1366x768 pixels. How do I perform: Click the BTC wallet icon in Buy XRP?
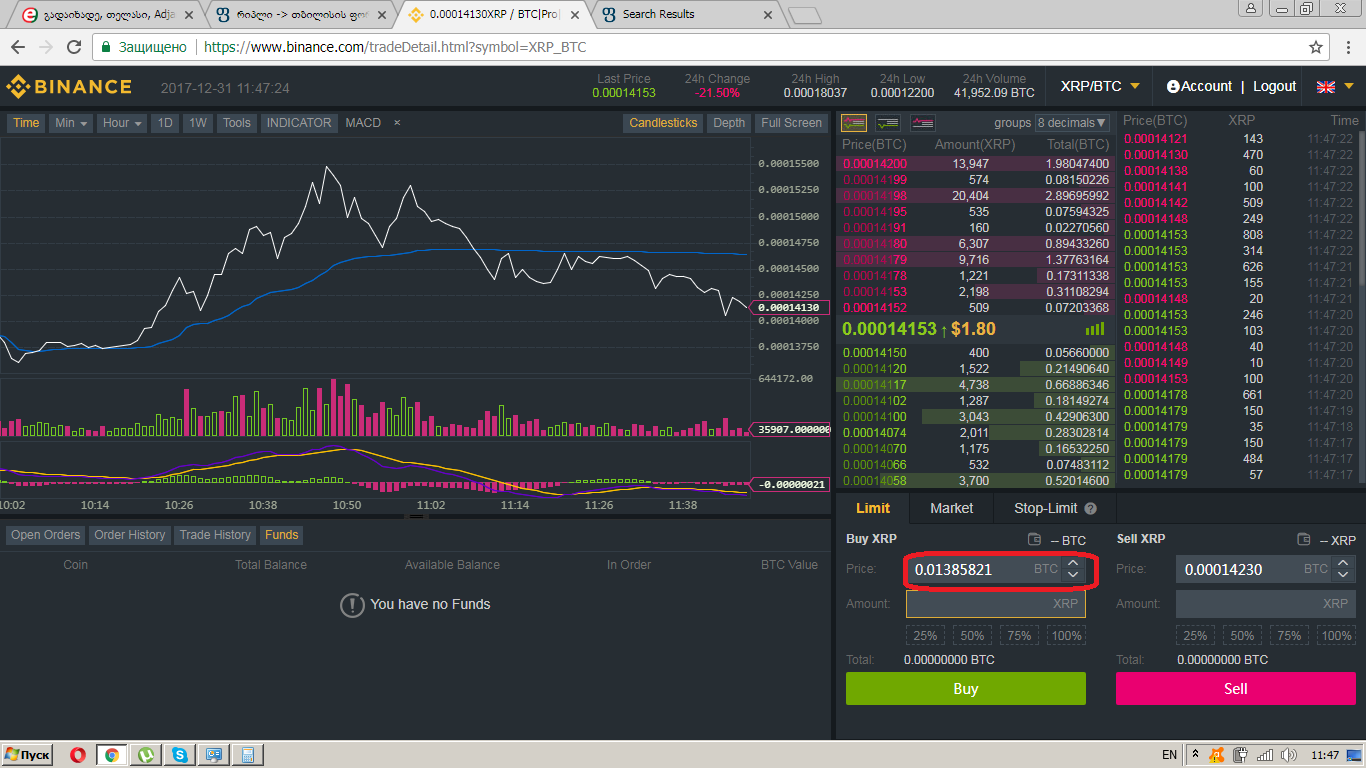(x=1035, y=540)
